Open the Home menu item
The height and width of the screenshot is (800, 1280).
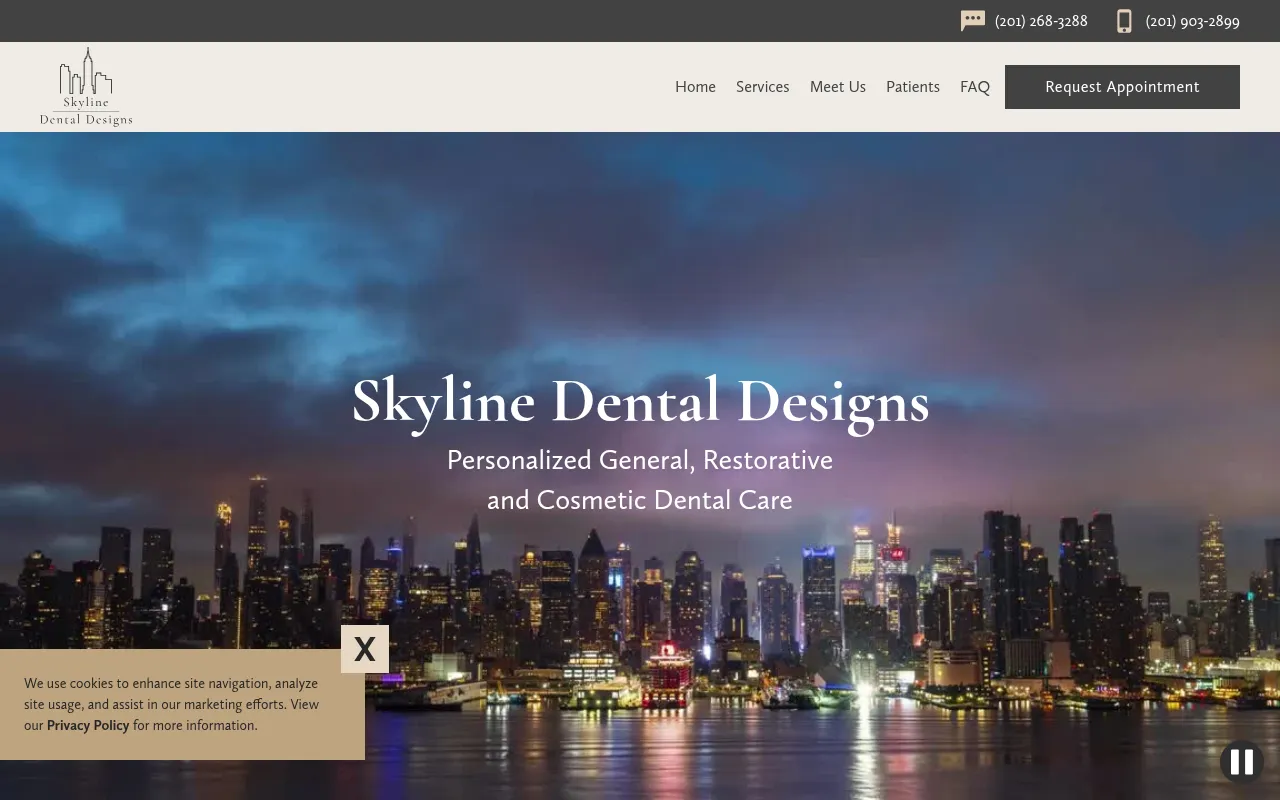click(695, 87)
